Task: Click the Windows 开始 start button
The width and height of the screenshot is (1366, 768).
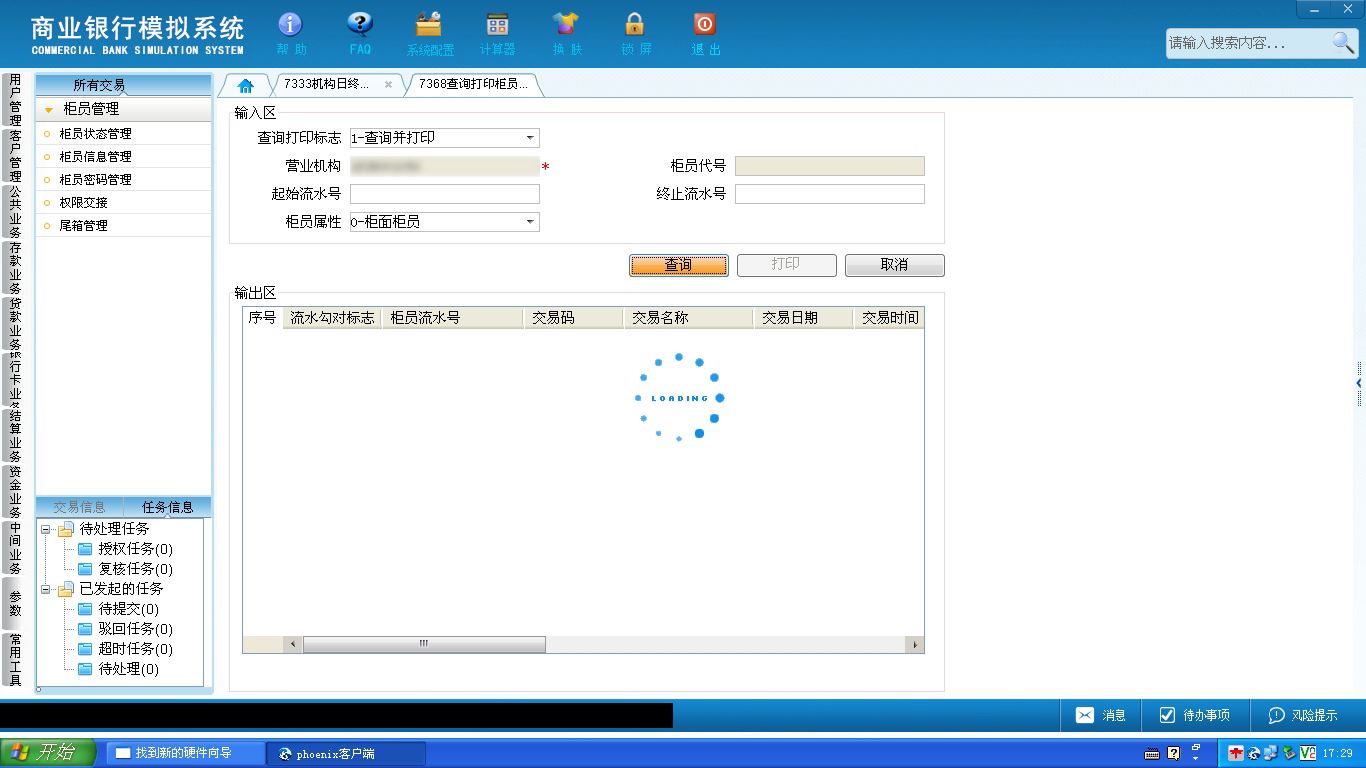Action: (48, 753)
